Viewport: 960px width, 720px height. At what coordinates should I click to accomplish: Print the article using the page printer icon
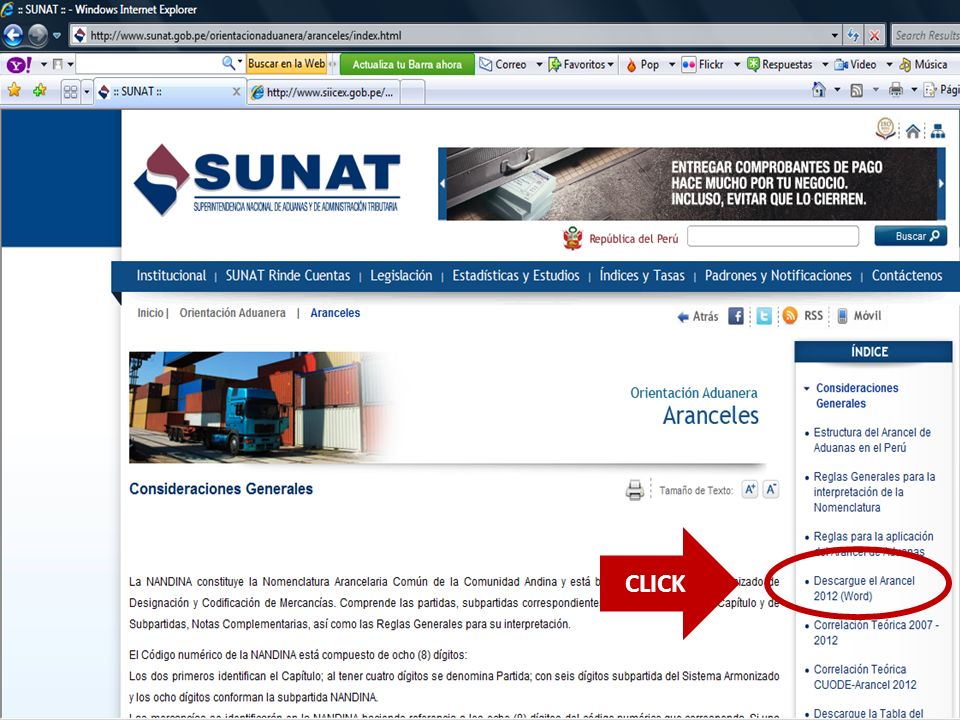(635, 490)
